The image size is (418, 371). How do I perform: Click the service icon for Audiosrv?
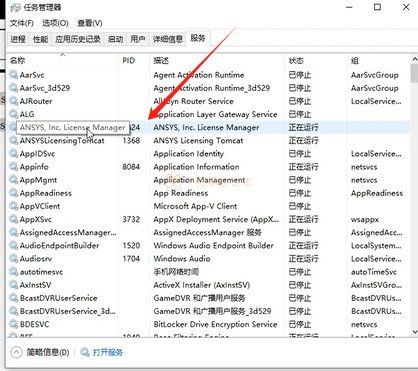[14, 259]
